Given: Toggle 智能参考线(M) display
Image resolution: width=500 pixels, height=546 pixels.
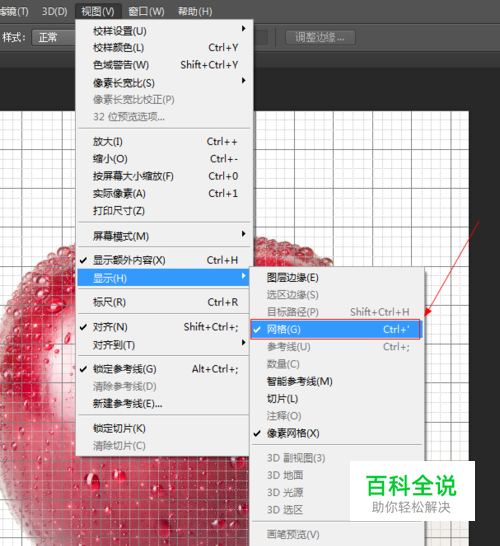Looking at the screenshot, I should click(x=336, y=381).
